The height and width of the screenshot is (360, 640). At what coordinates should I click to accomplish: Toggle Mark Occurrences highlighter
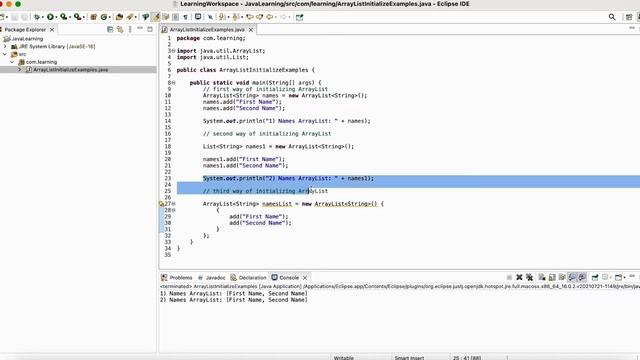(156, 17)
